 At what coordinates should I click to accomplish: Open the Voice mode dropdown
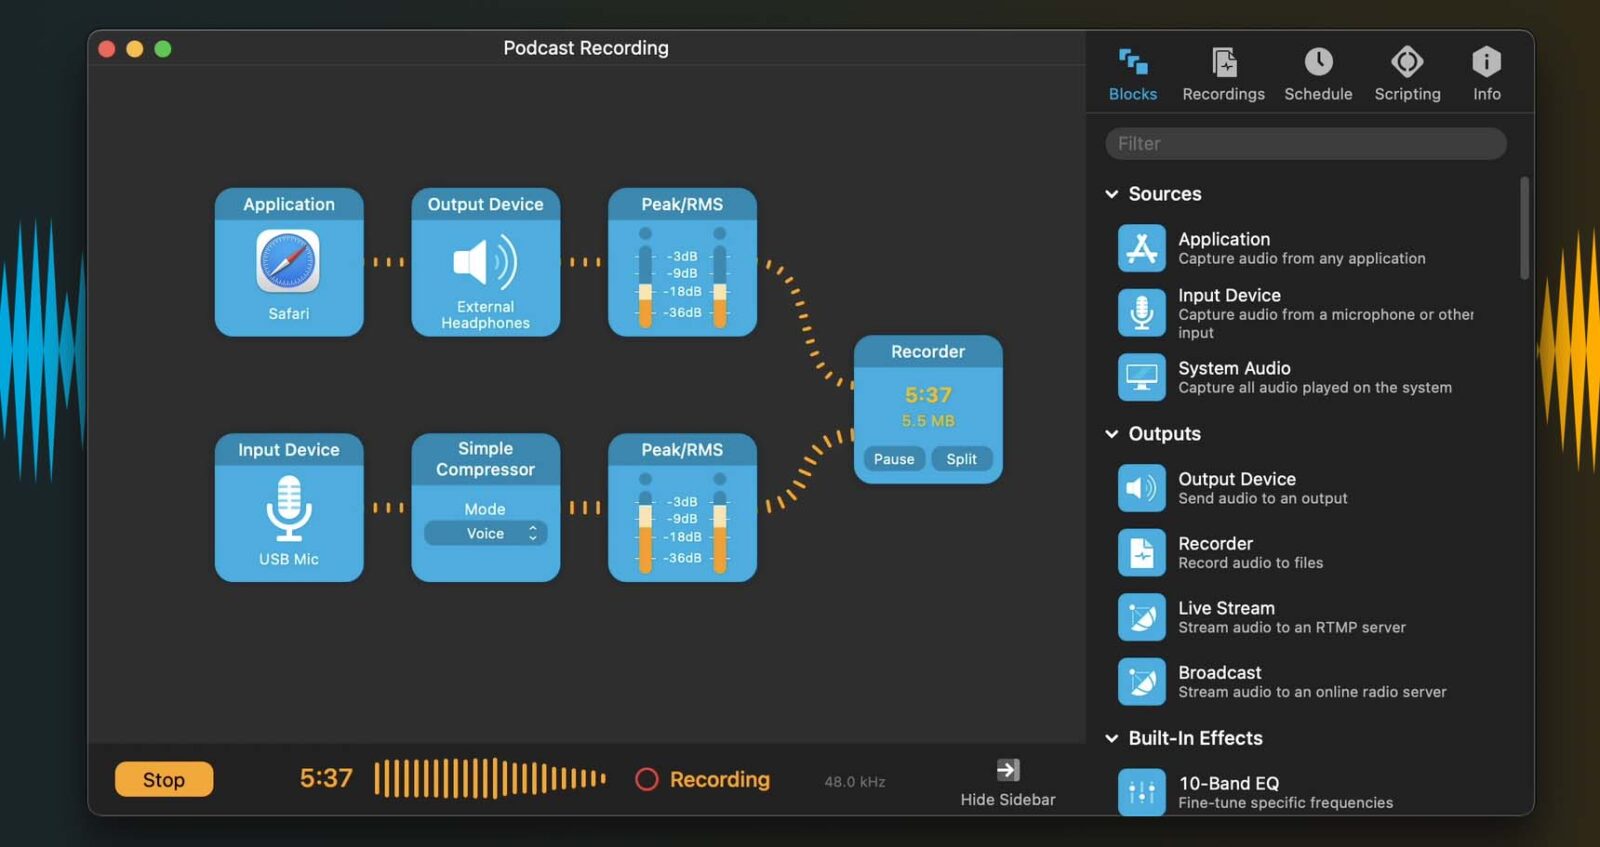tap(485, 533)
